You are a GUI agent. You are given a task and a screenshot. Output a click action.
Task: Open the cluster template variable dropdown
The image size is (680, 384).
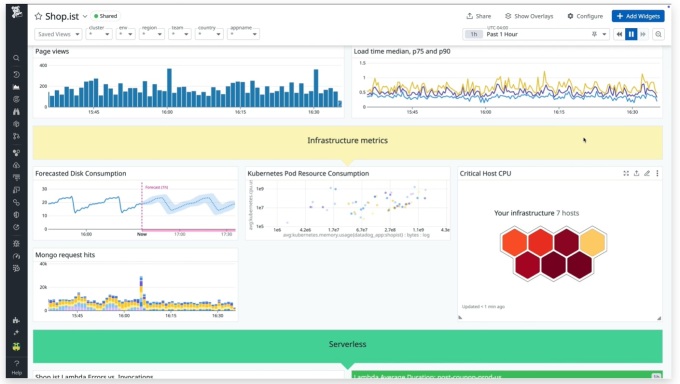[99, 34]
